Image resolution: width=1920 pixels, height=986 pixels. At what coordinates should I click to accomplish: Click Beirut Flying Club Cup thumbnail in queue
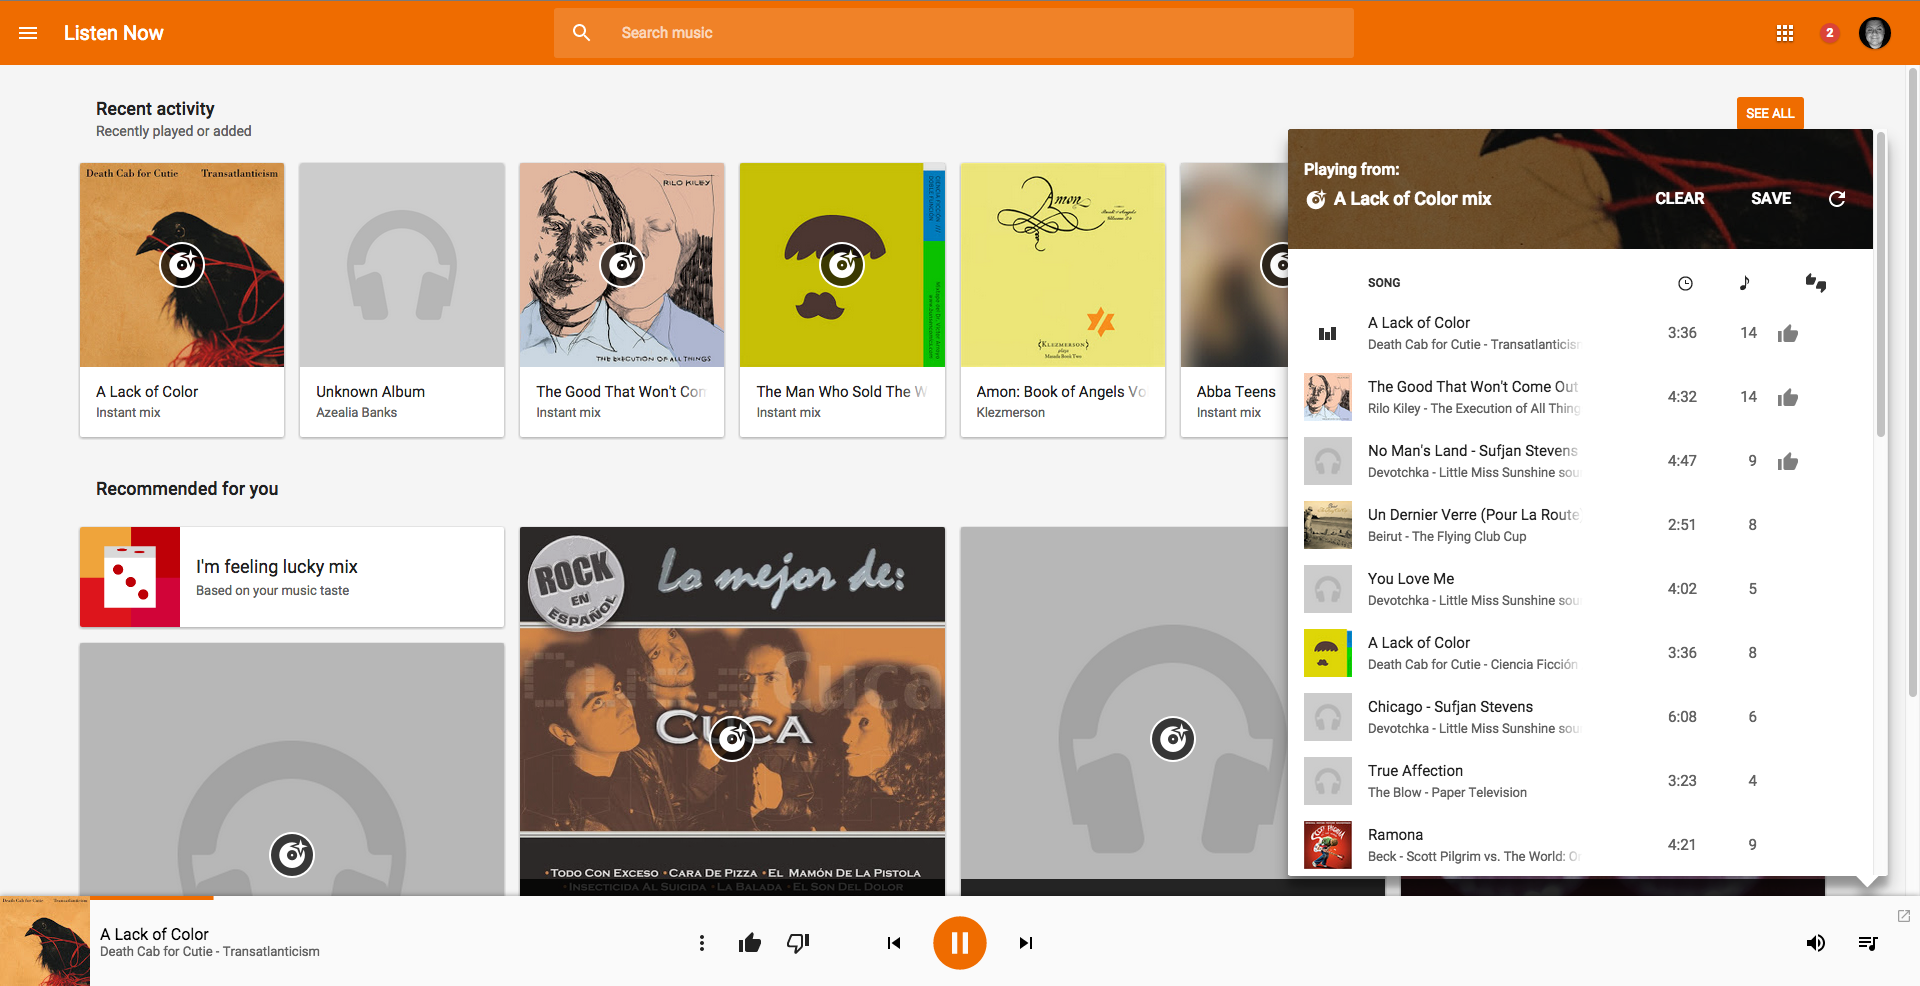(1328, 525)
